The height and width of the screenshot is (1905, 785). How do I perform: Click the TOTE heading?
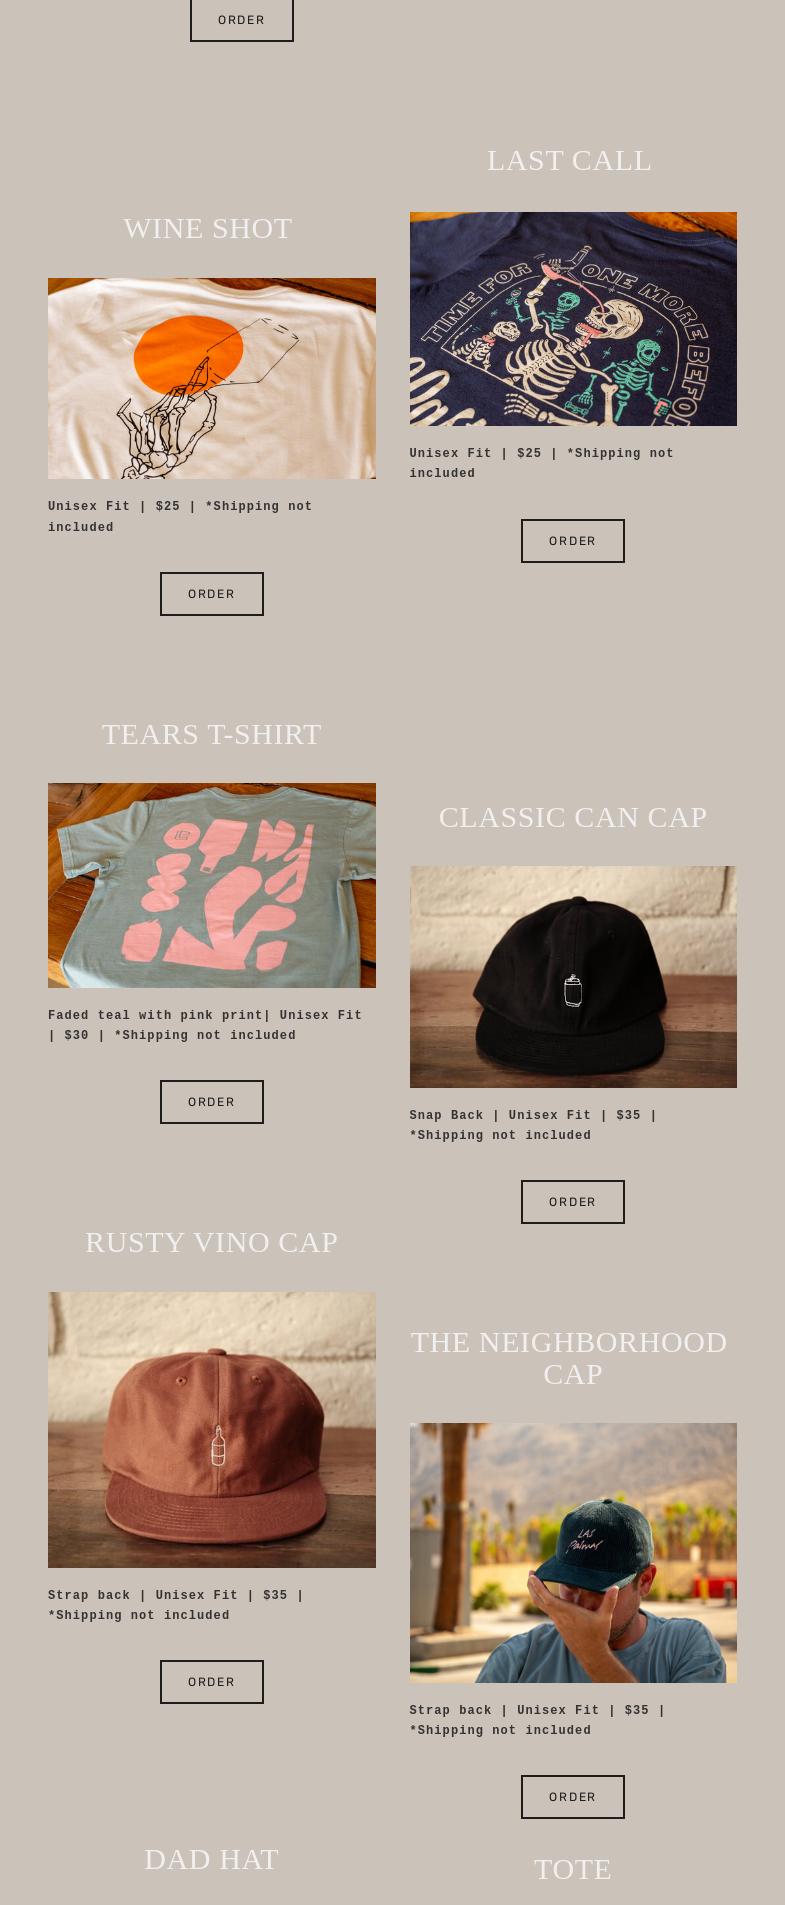pyautogui.click(x=573, y=1869)
